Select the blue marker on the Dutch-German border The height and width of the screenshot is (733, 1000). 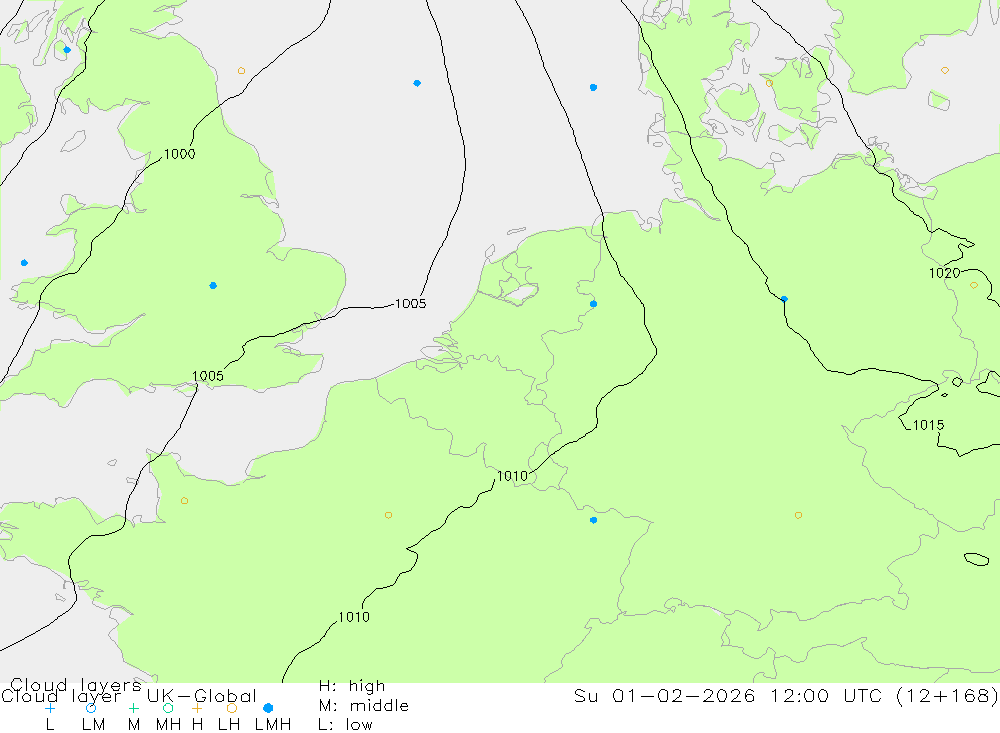coord(594,304)
